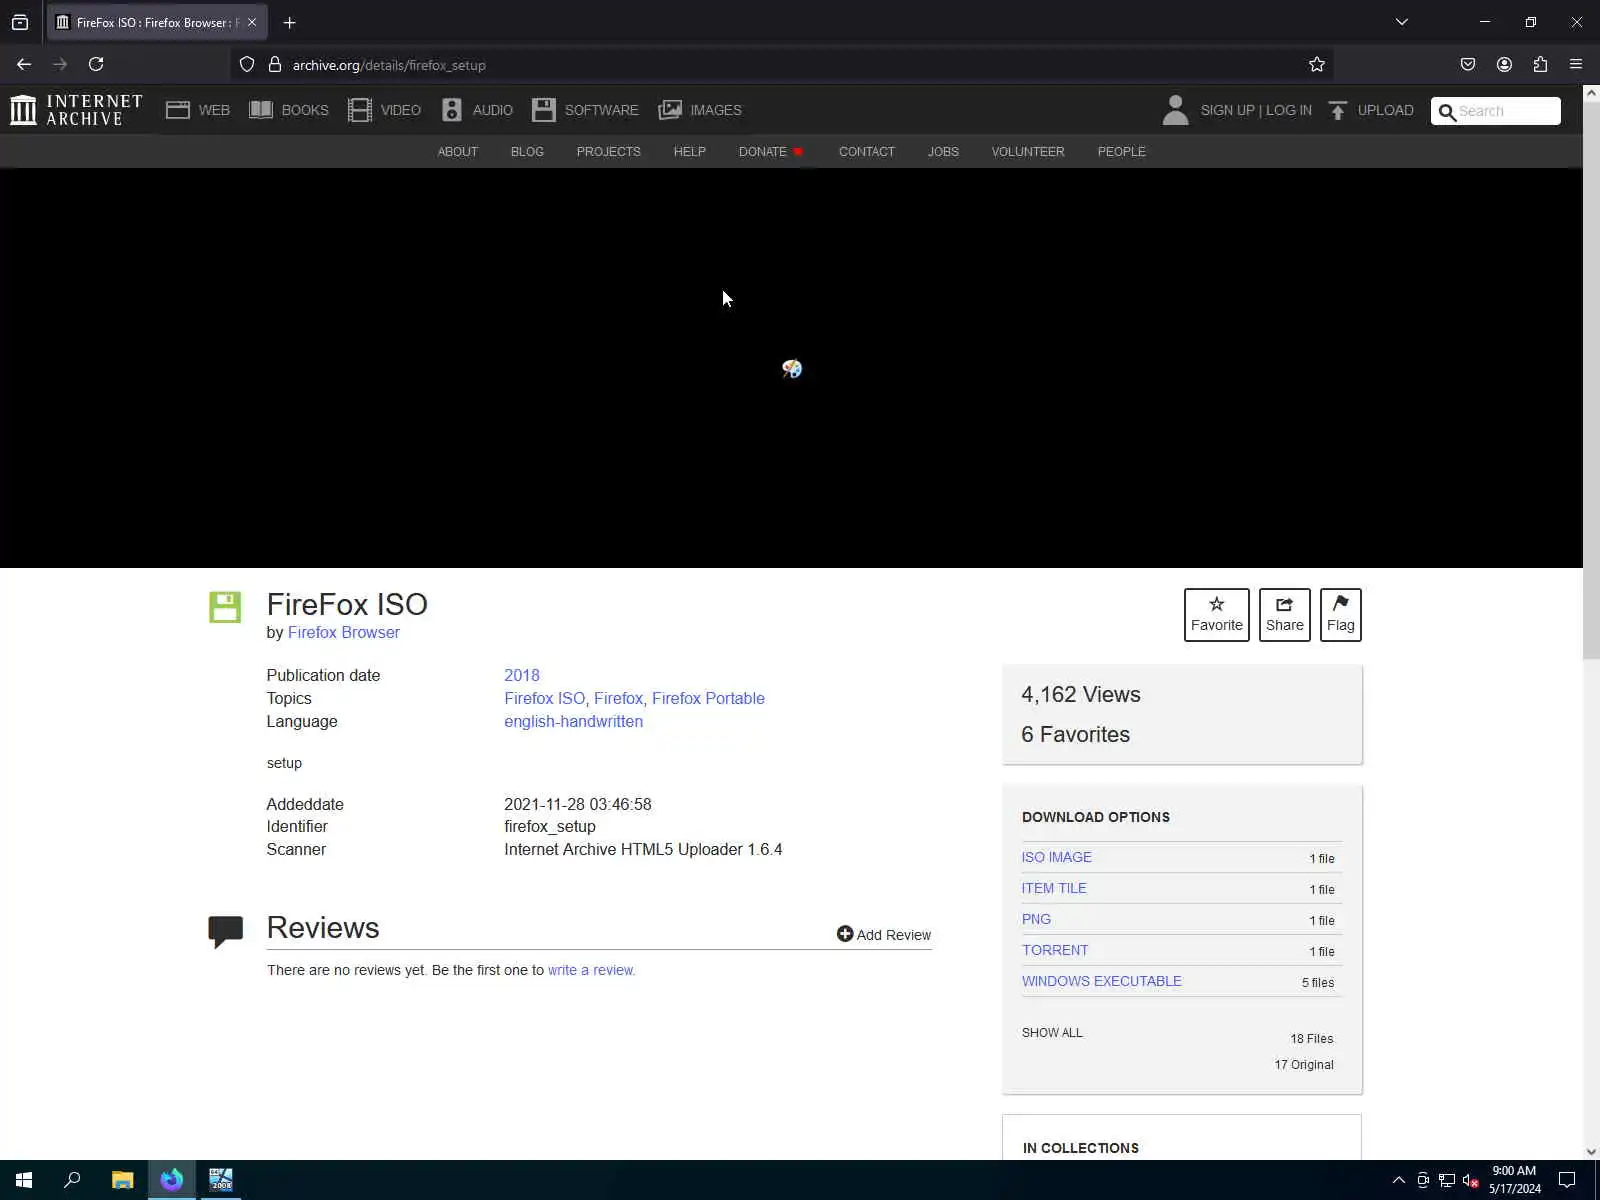Click the Upload arrow icon

pyautogui.click(x=1338, y=110)
